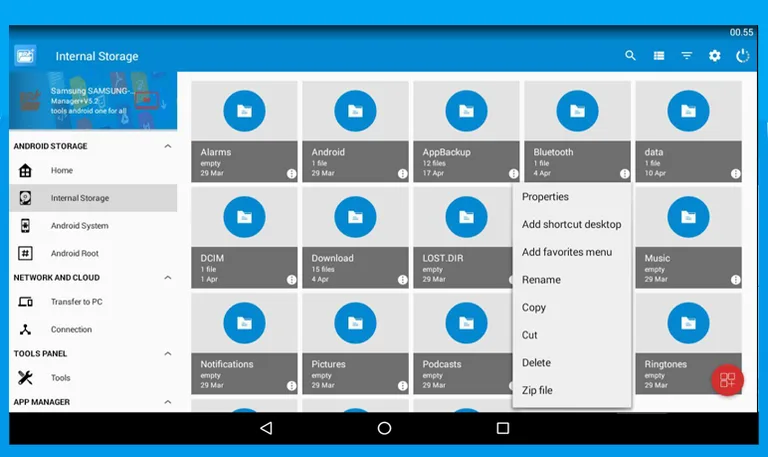Collapse the Tools Panel section

tap(168, 353)
